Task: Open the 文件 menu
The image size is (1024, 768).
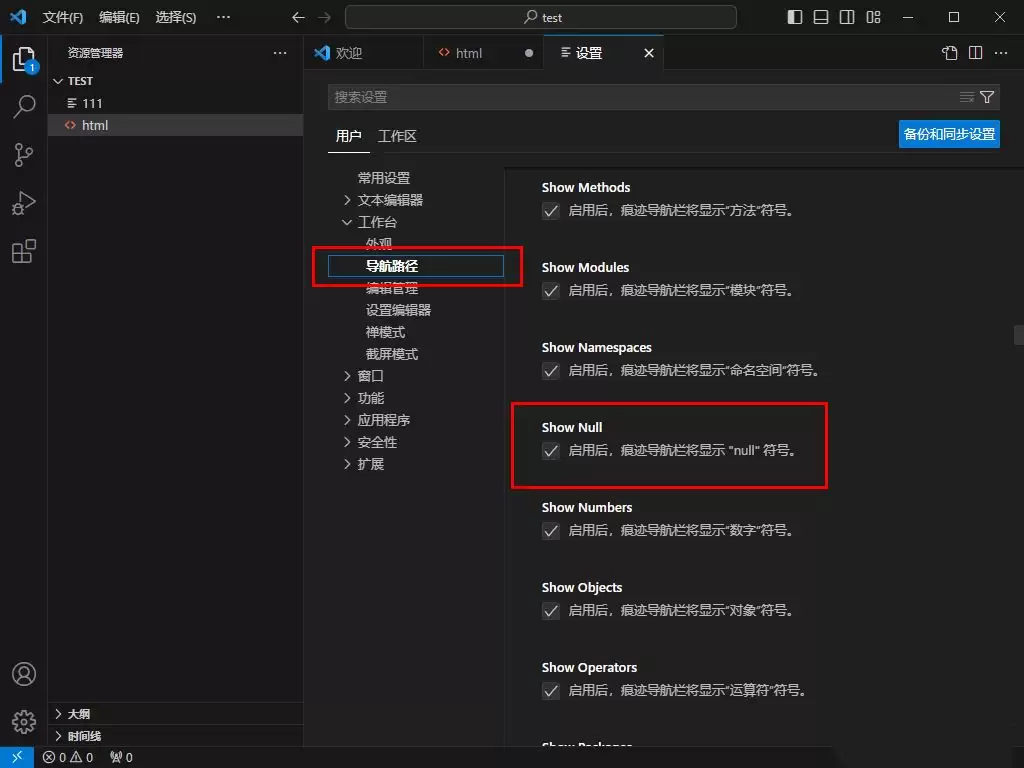Action: 62,16
